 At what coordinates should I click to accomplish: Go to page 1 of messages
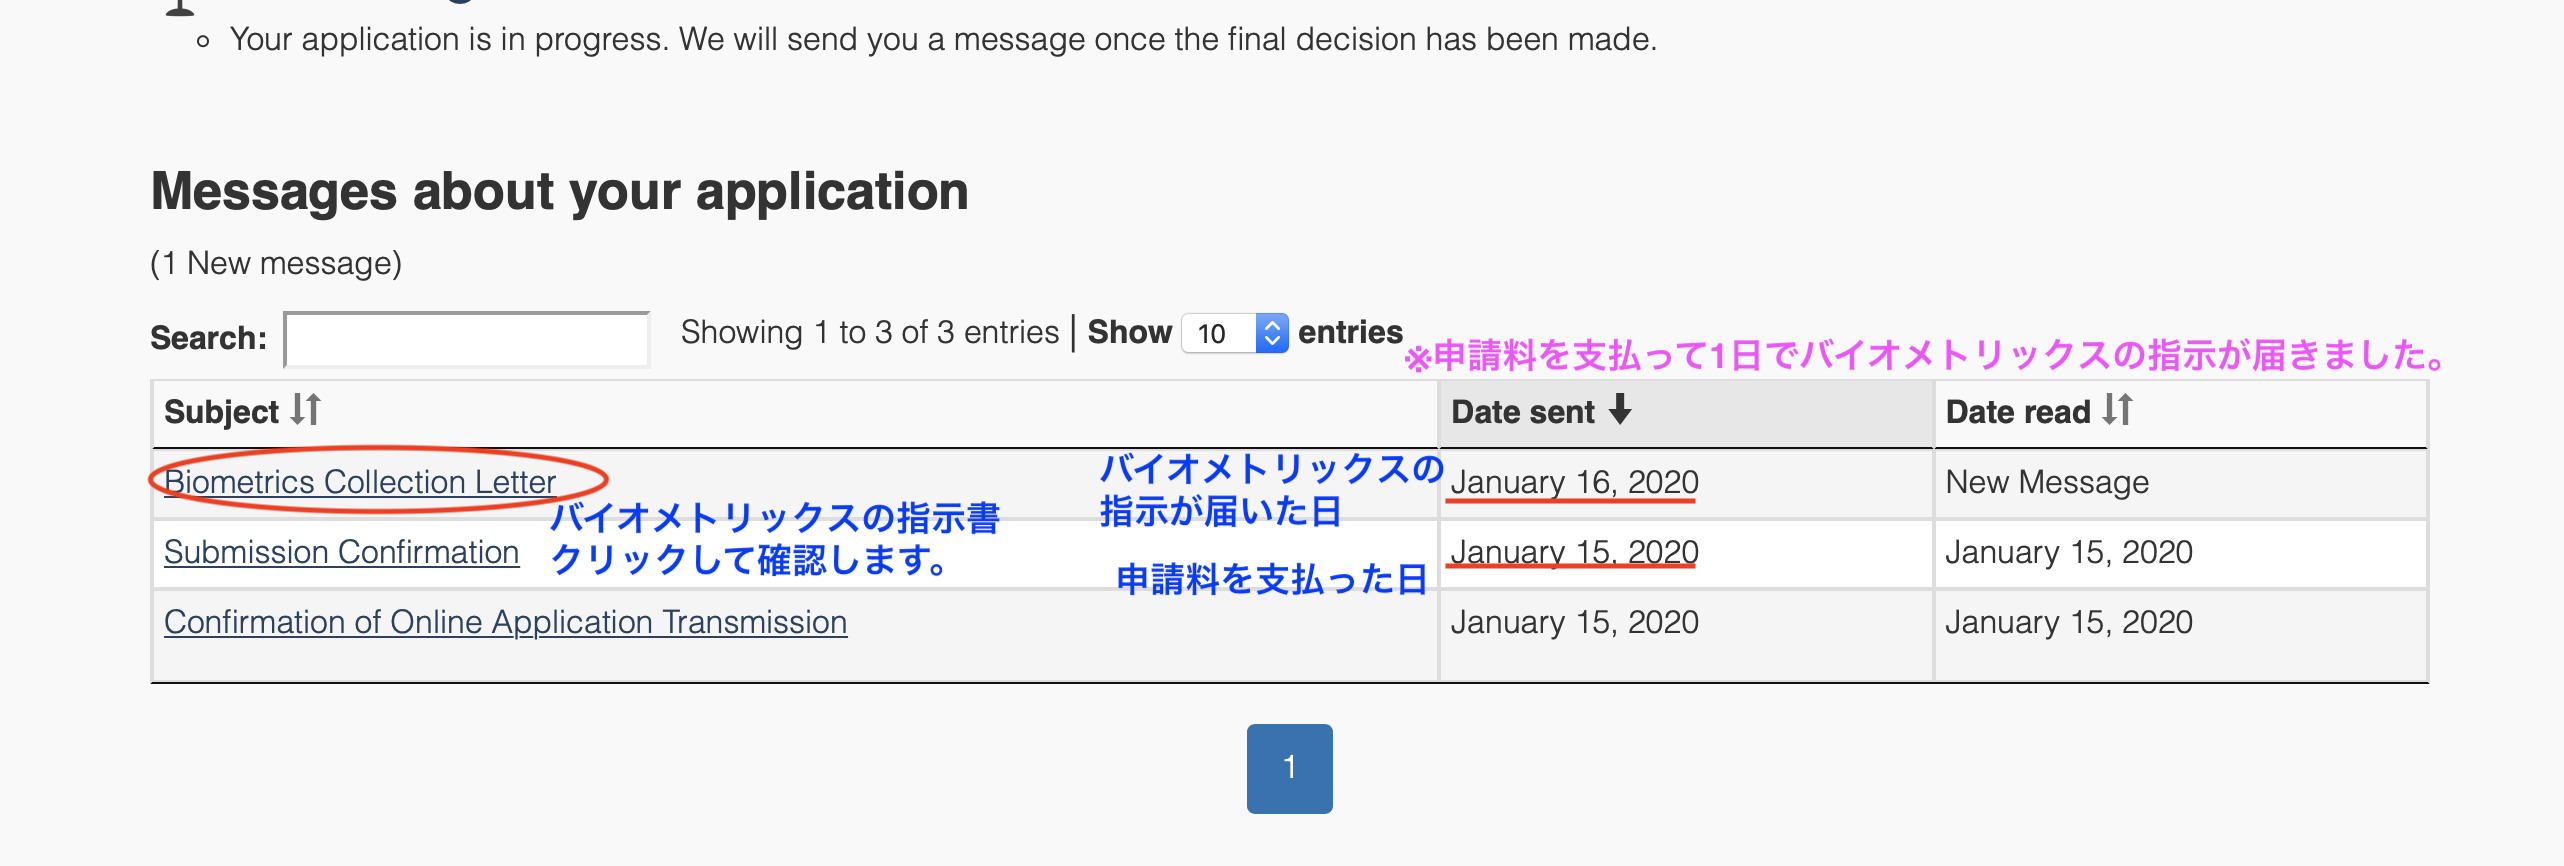1289,768
